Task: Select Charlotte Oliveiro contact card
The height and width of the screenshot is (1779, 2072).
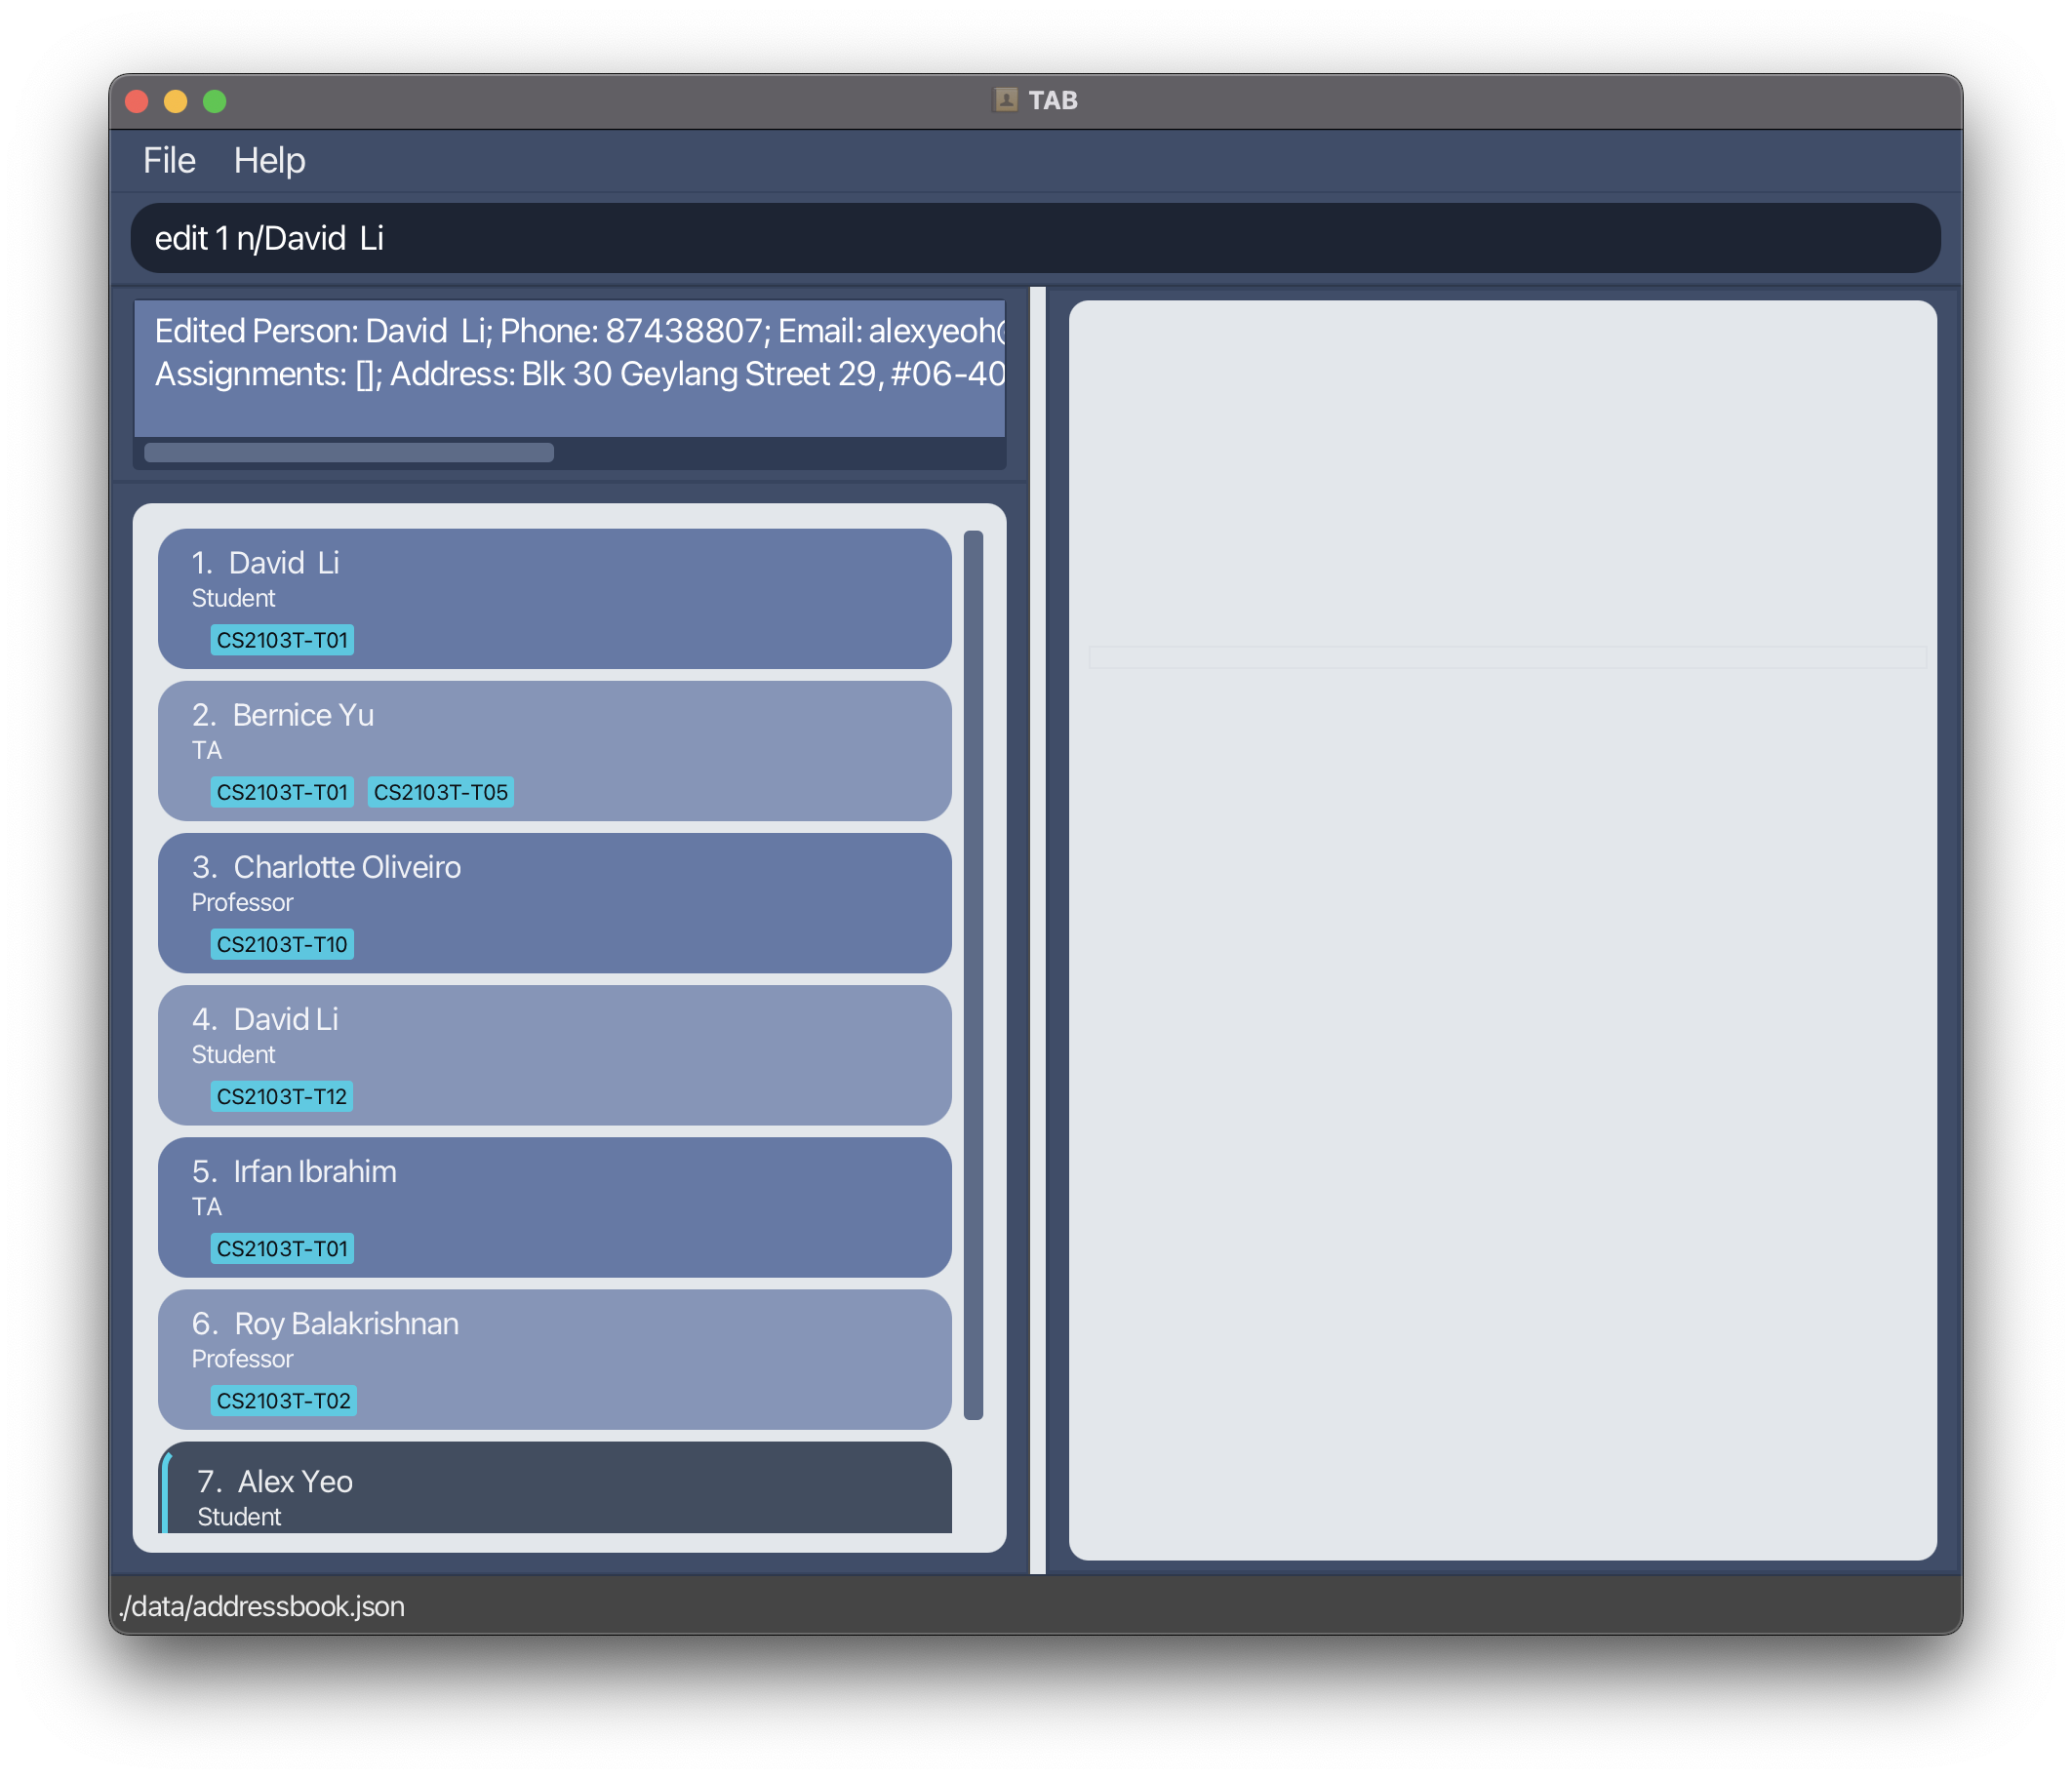Action: [554, 902]
